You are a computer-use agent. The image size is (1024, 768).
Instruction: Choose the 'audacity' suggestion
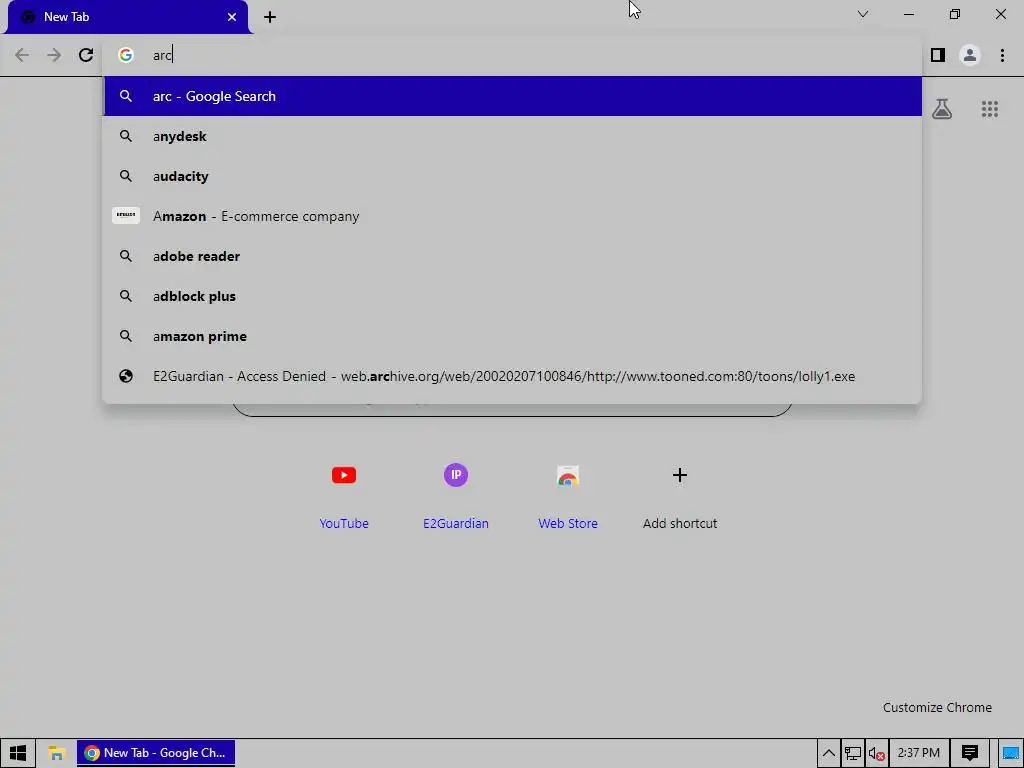pos(513,176)
